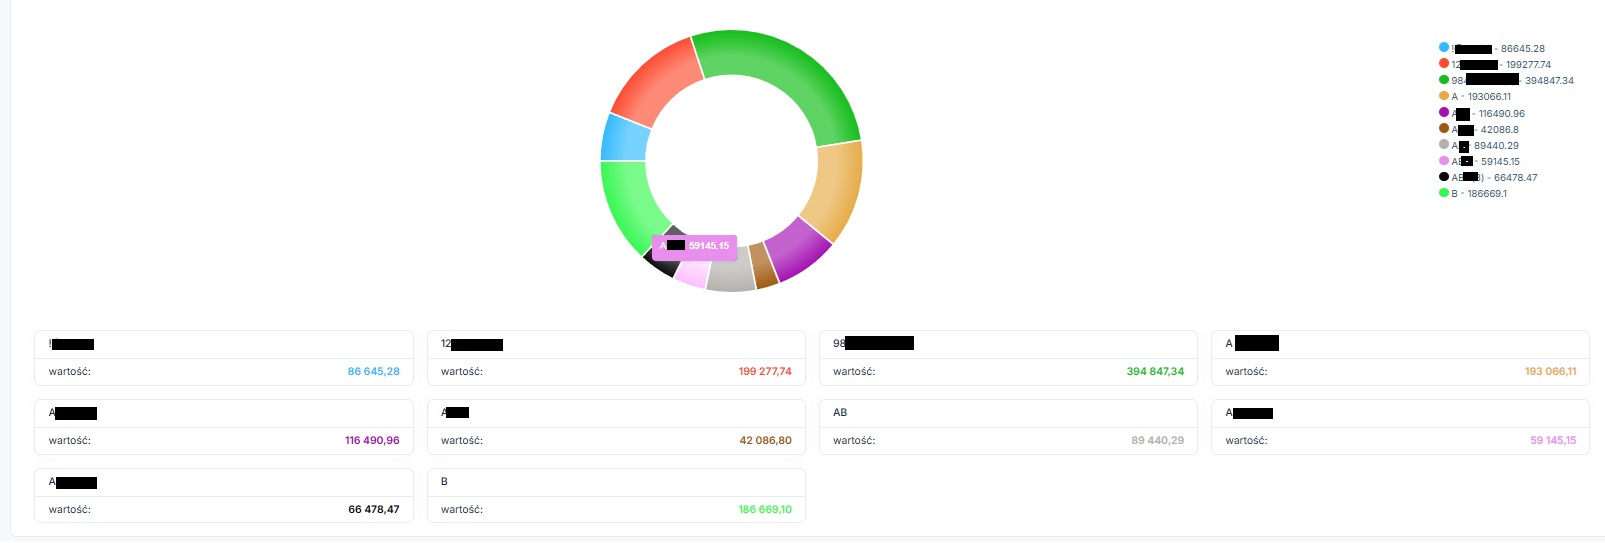Click the pink tooltip showing 59145.15

tap(694, 246)
